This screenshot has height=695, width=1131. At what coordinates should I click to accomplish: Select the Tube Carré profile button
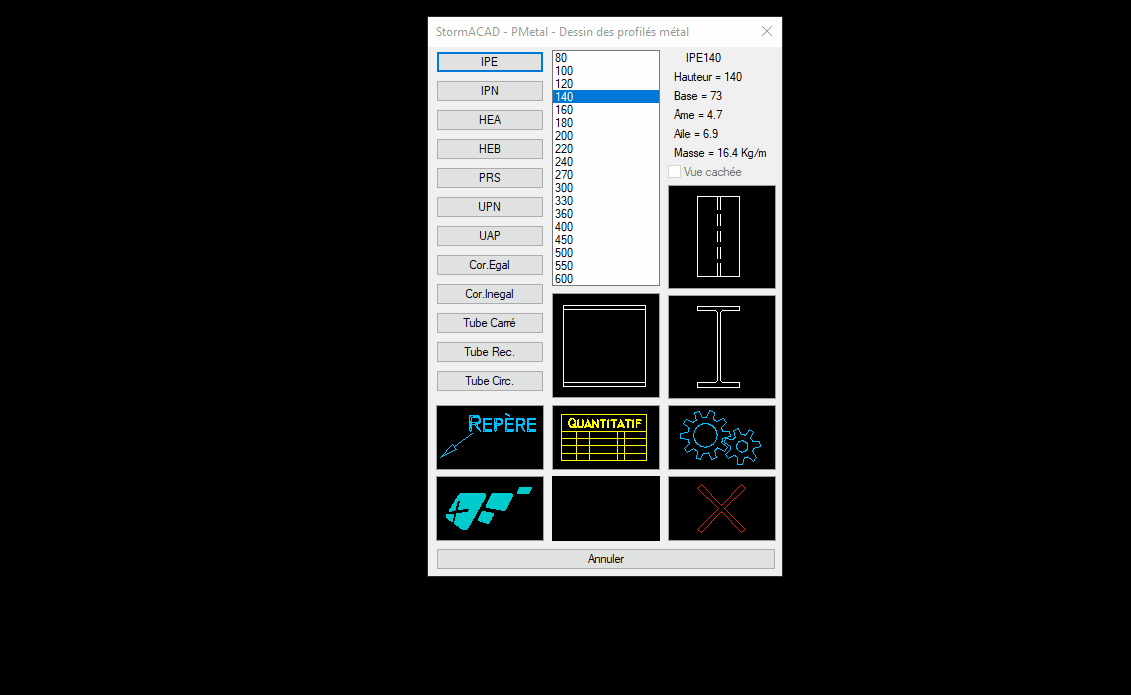click(490, 323)
